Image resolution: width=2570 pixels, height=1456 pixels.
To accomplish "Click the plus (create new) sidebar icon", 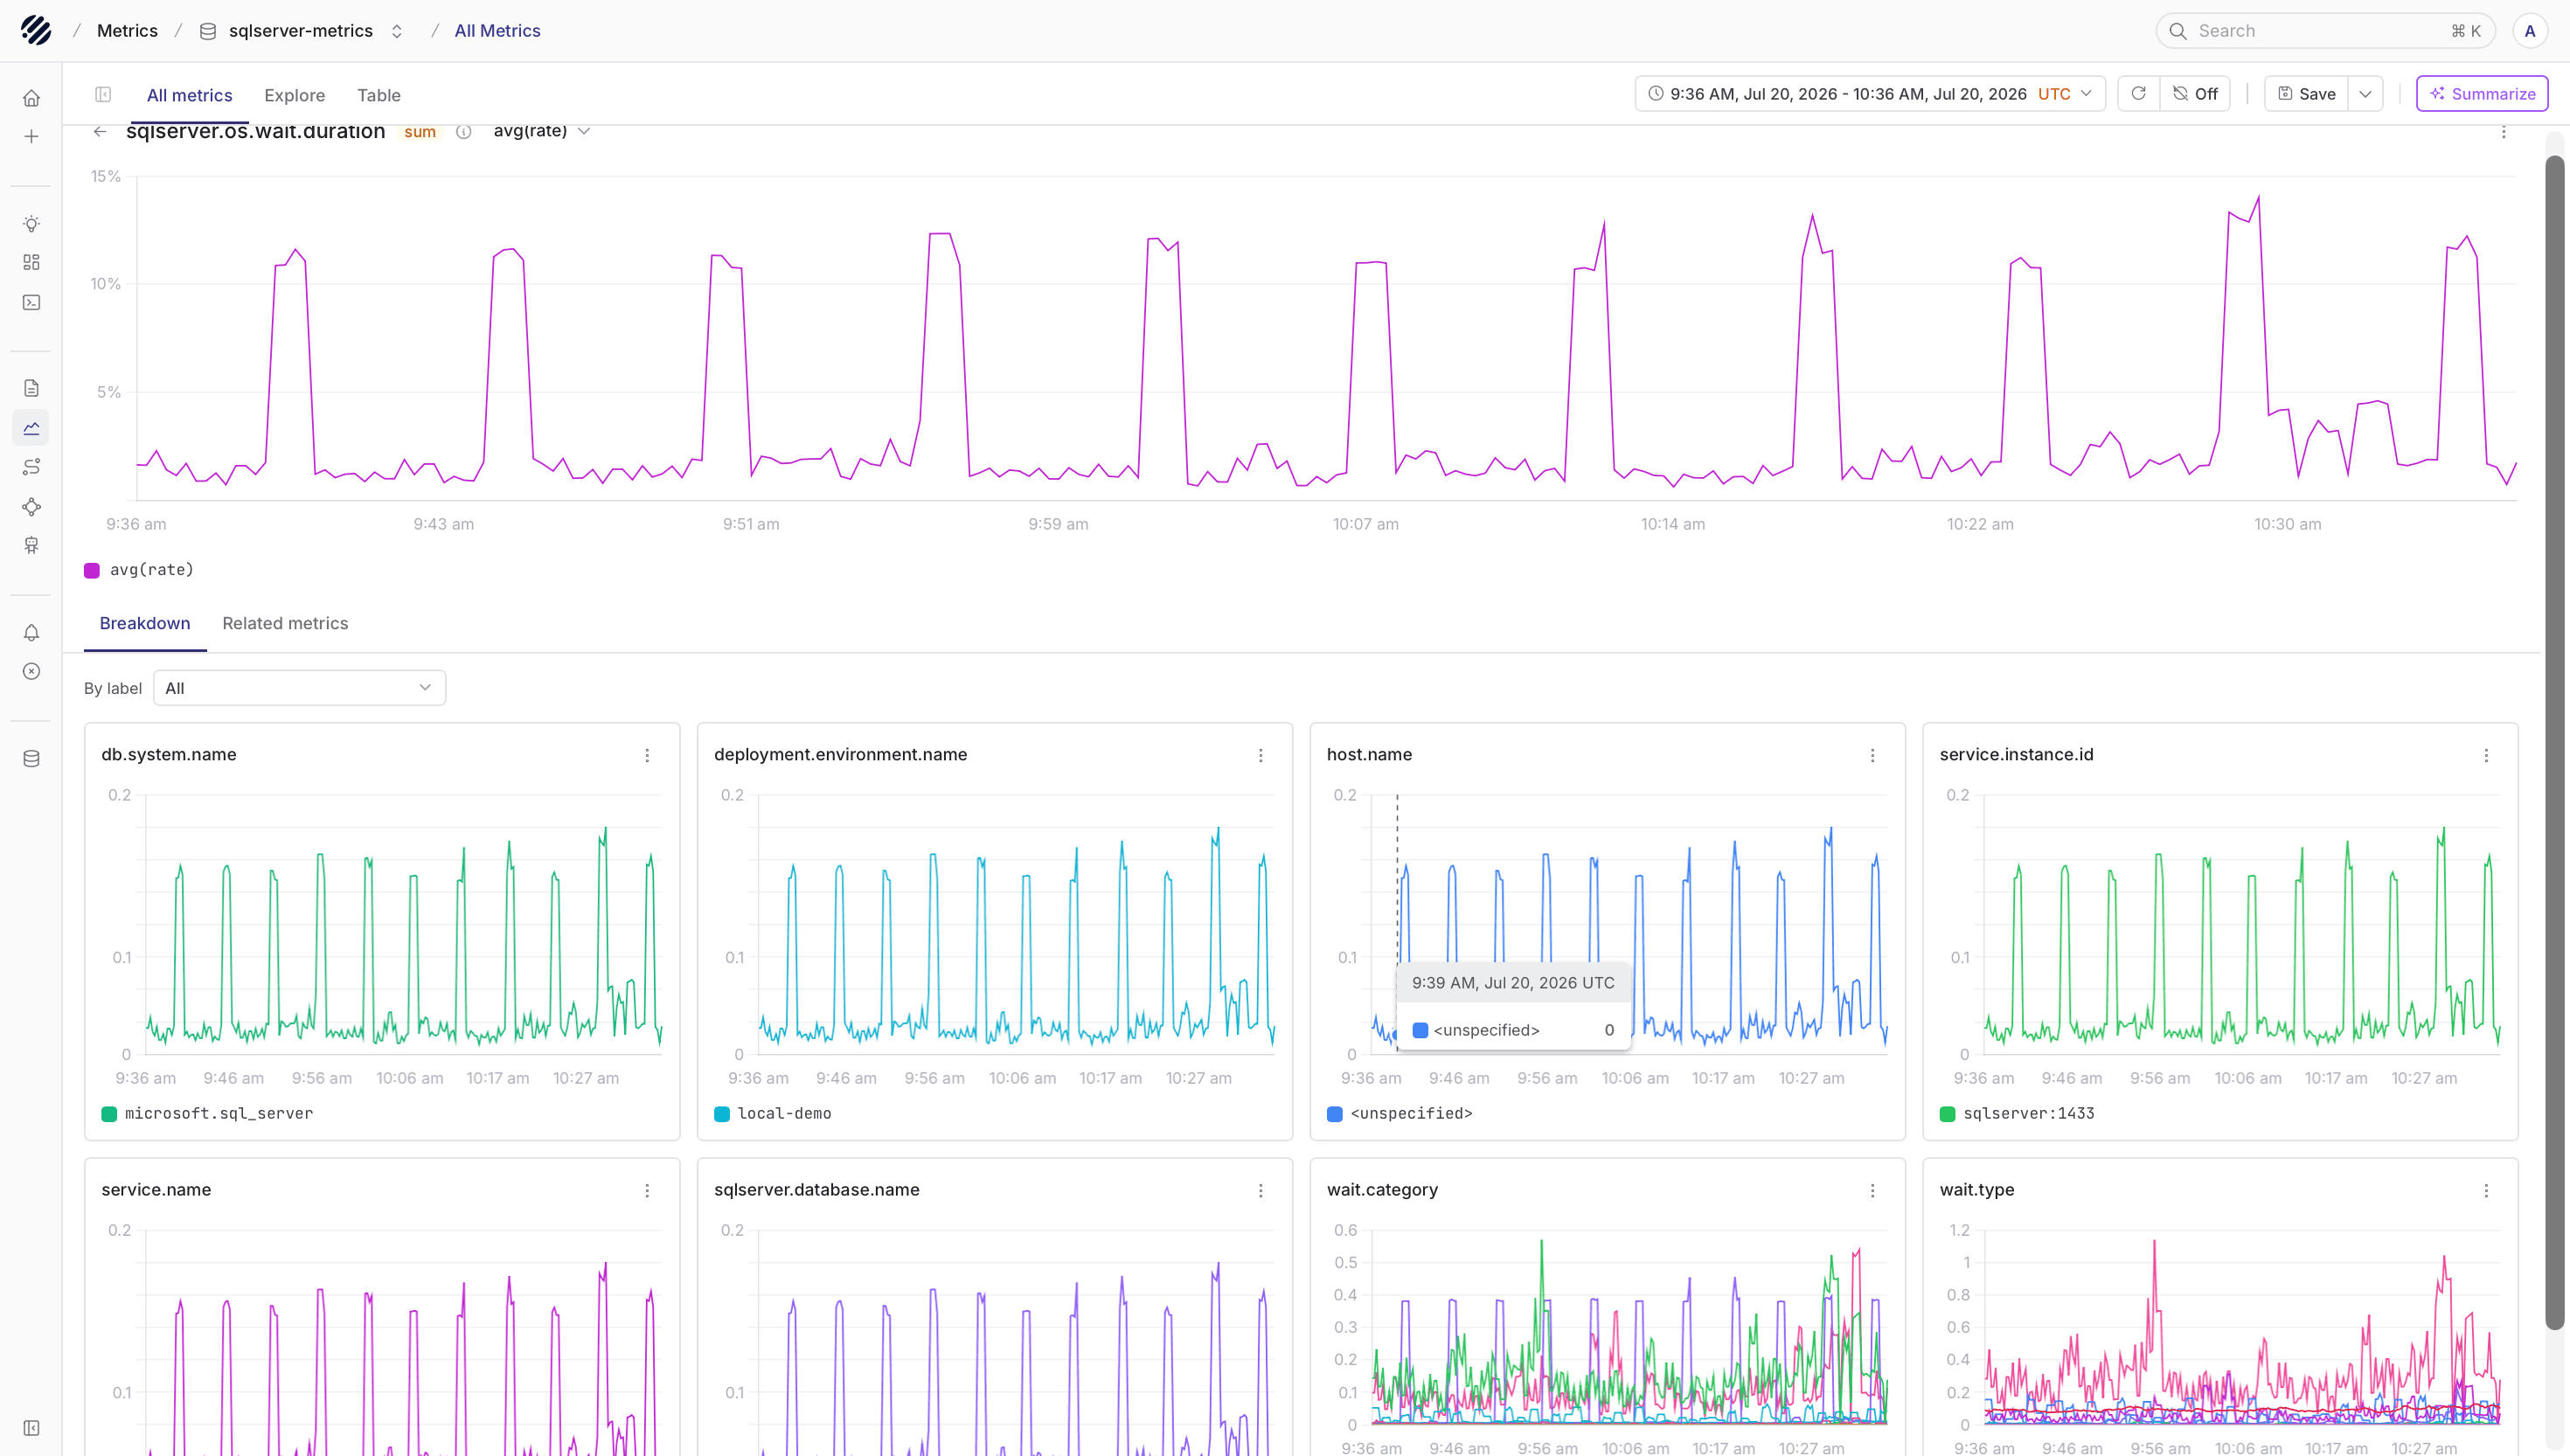I will click(x=31, y=137).
